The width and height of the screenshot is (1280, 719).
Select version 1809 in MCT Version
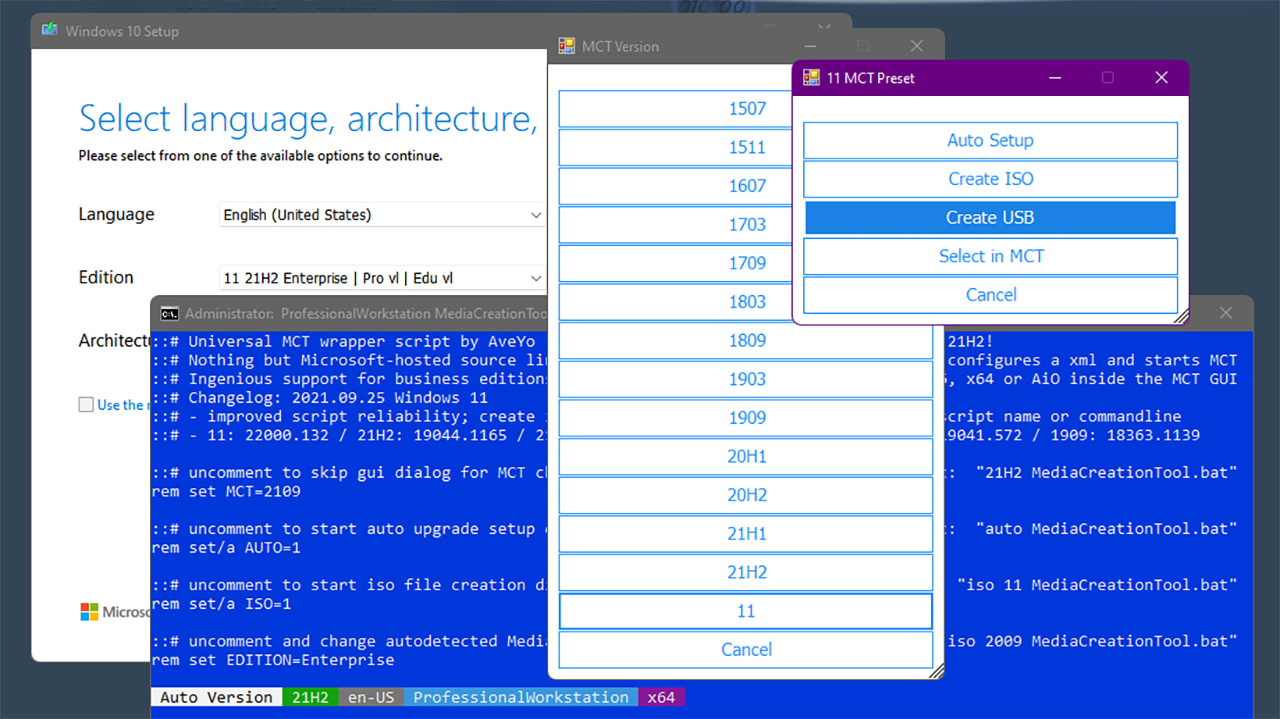[x=746, y=341]
